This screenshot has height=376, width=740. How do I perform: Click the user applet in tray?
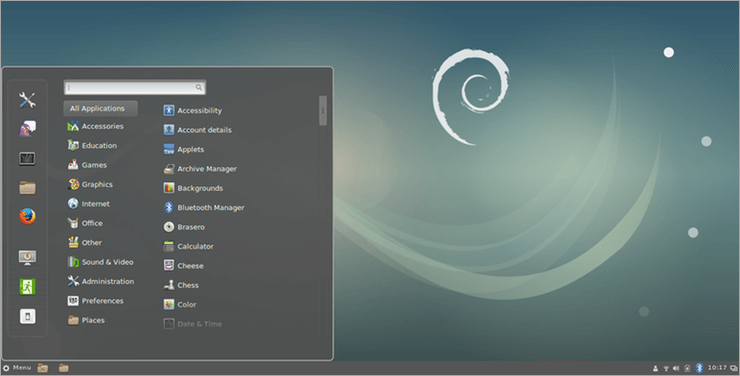click(655, 368)
